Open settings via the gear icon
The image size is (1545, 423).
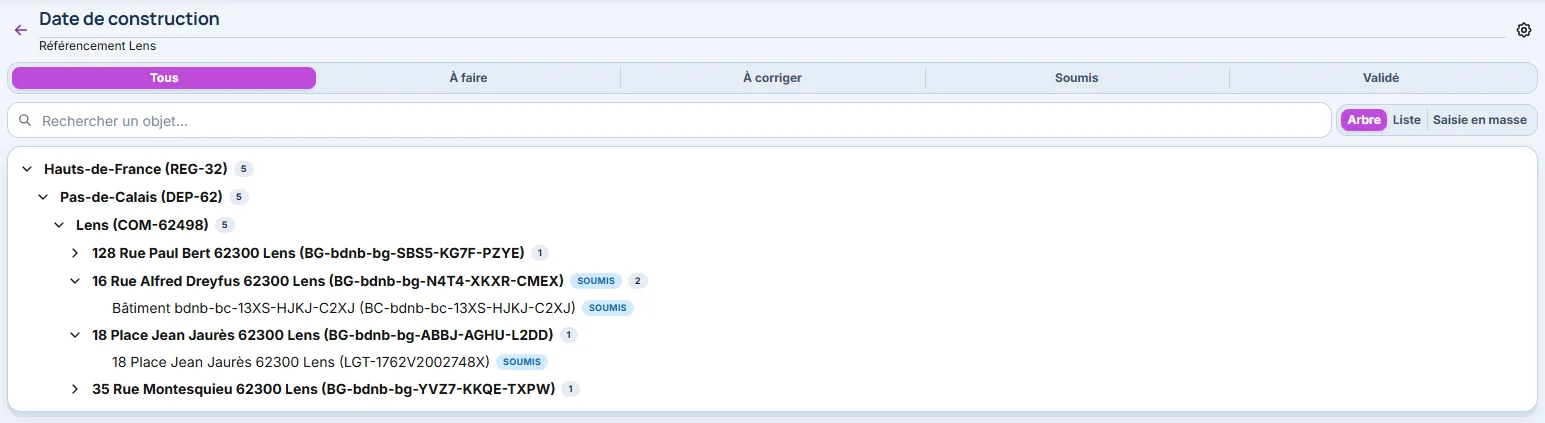pyautogui.click(x=1524, y=30)
